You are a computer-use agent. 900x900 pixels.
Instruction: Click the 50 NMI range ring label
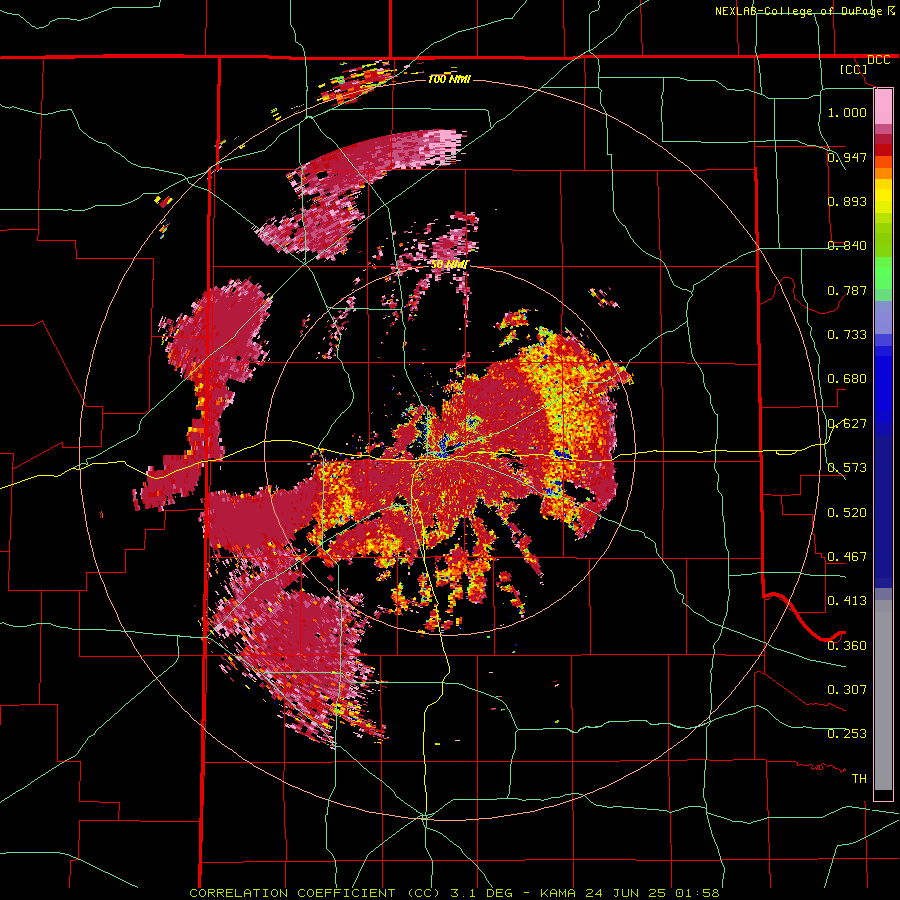pyautogui.click(x=449, y=265)
